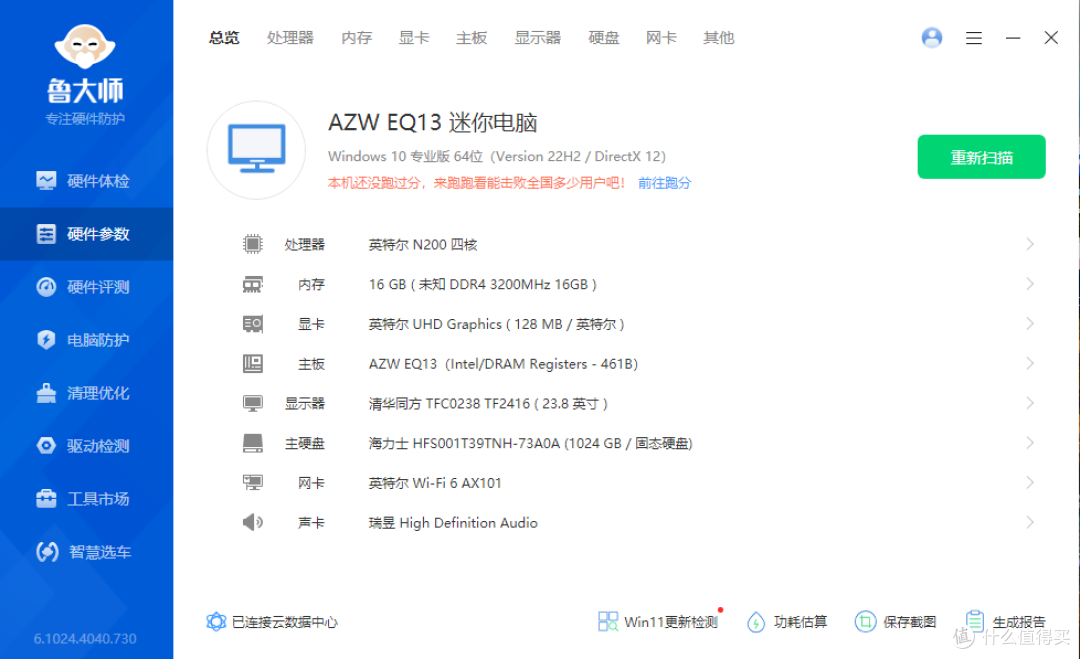This screenshot has width=1080, height=659.
Task: Click the main hard disk icon
Action: tap(253, 443)
